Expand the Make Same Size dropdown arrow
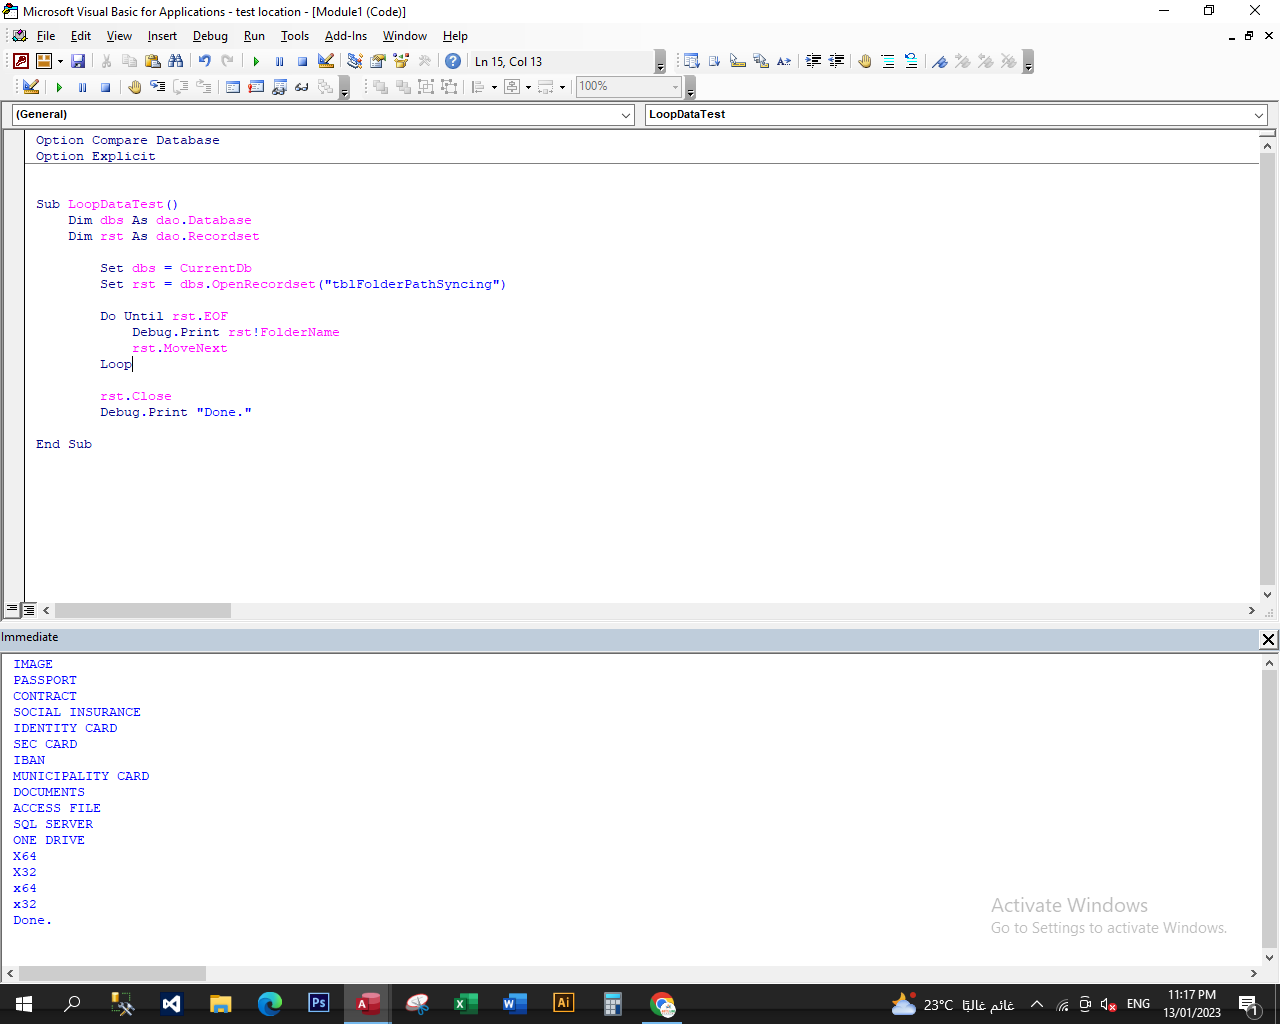The height and width of the screenshot is (1024, 1280). 562,87
